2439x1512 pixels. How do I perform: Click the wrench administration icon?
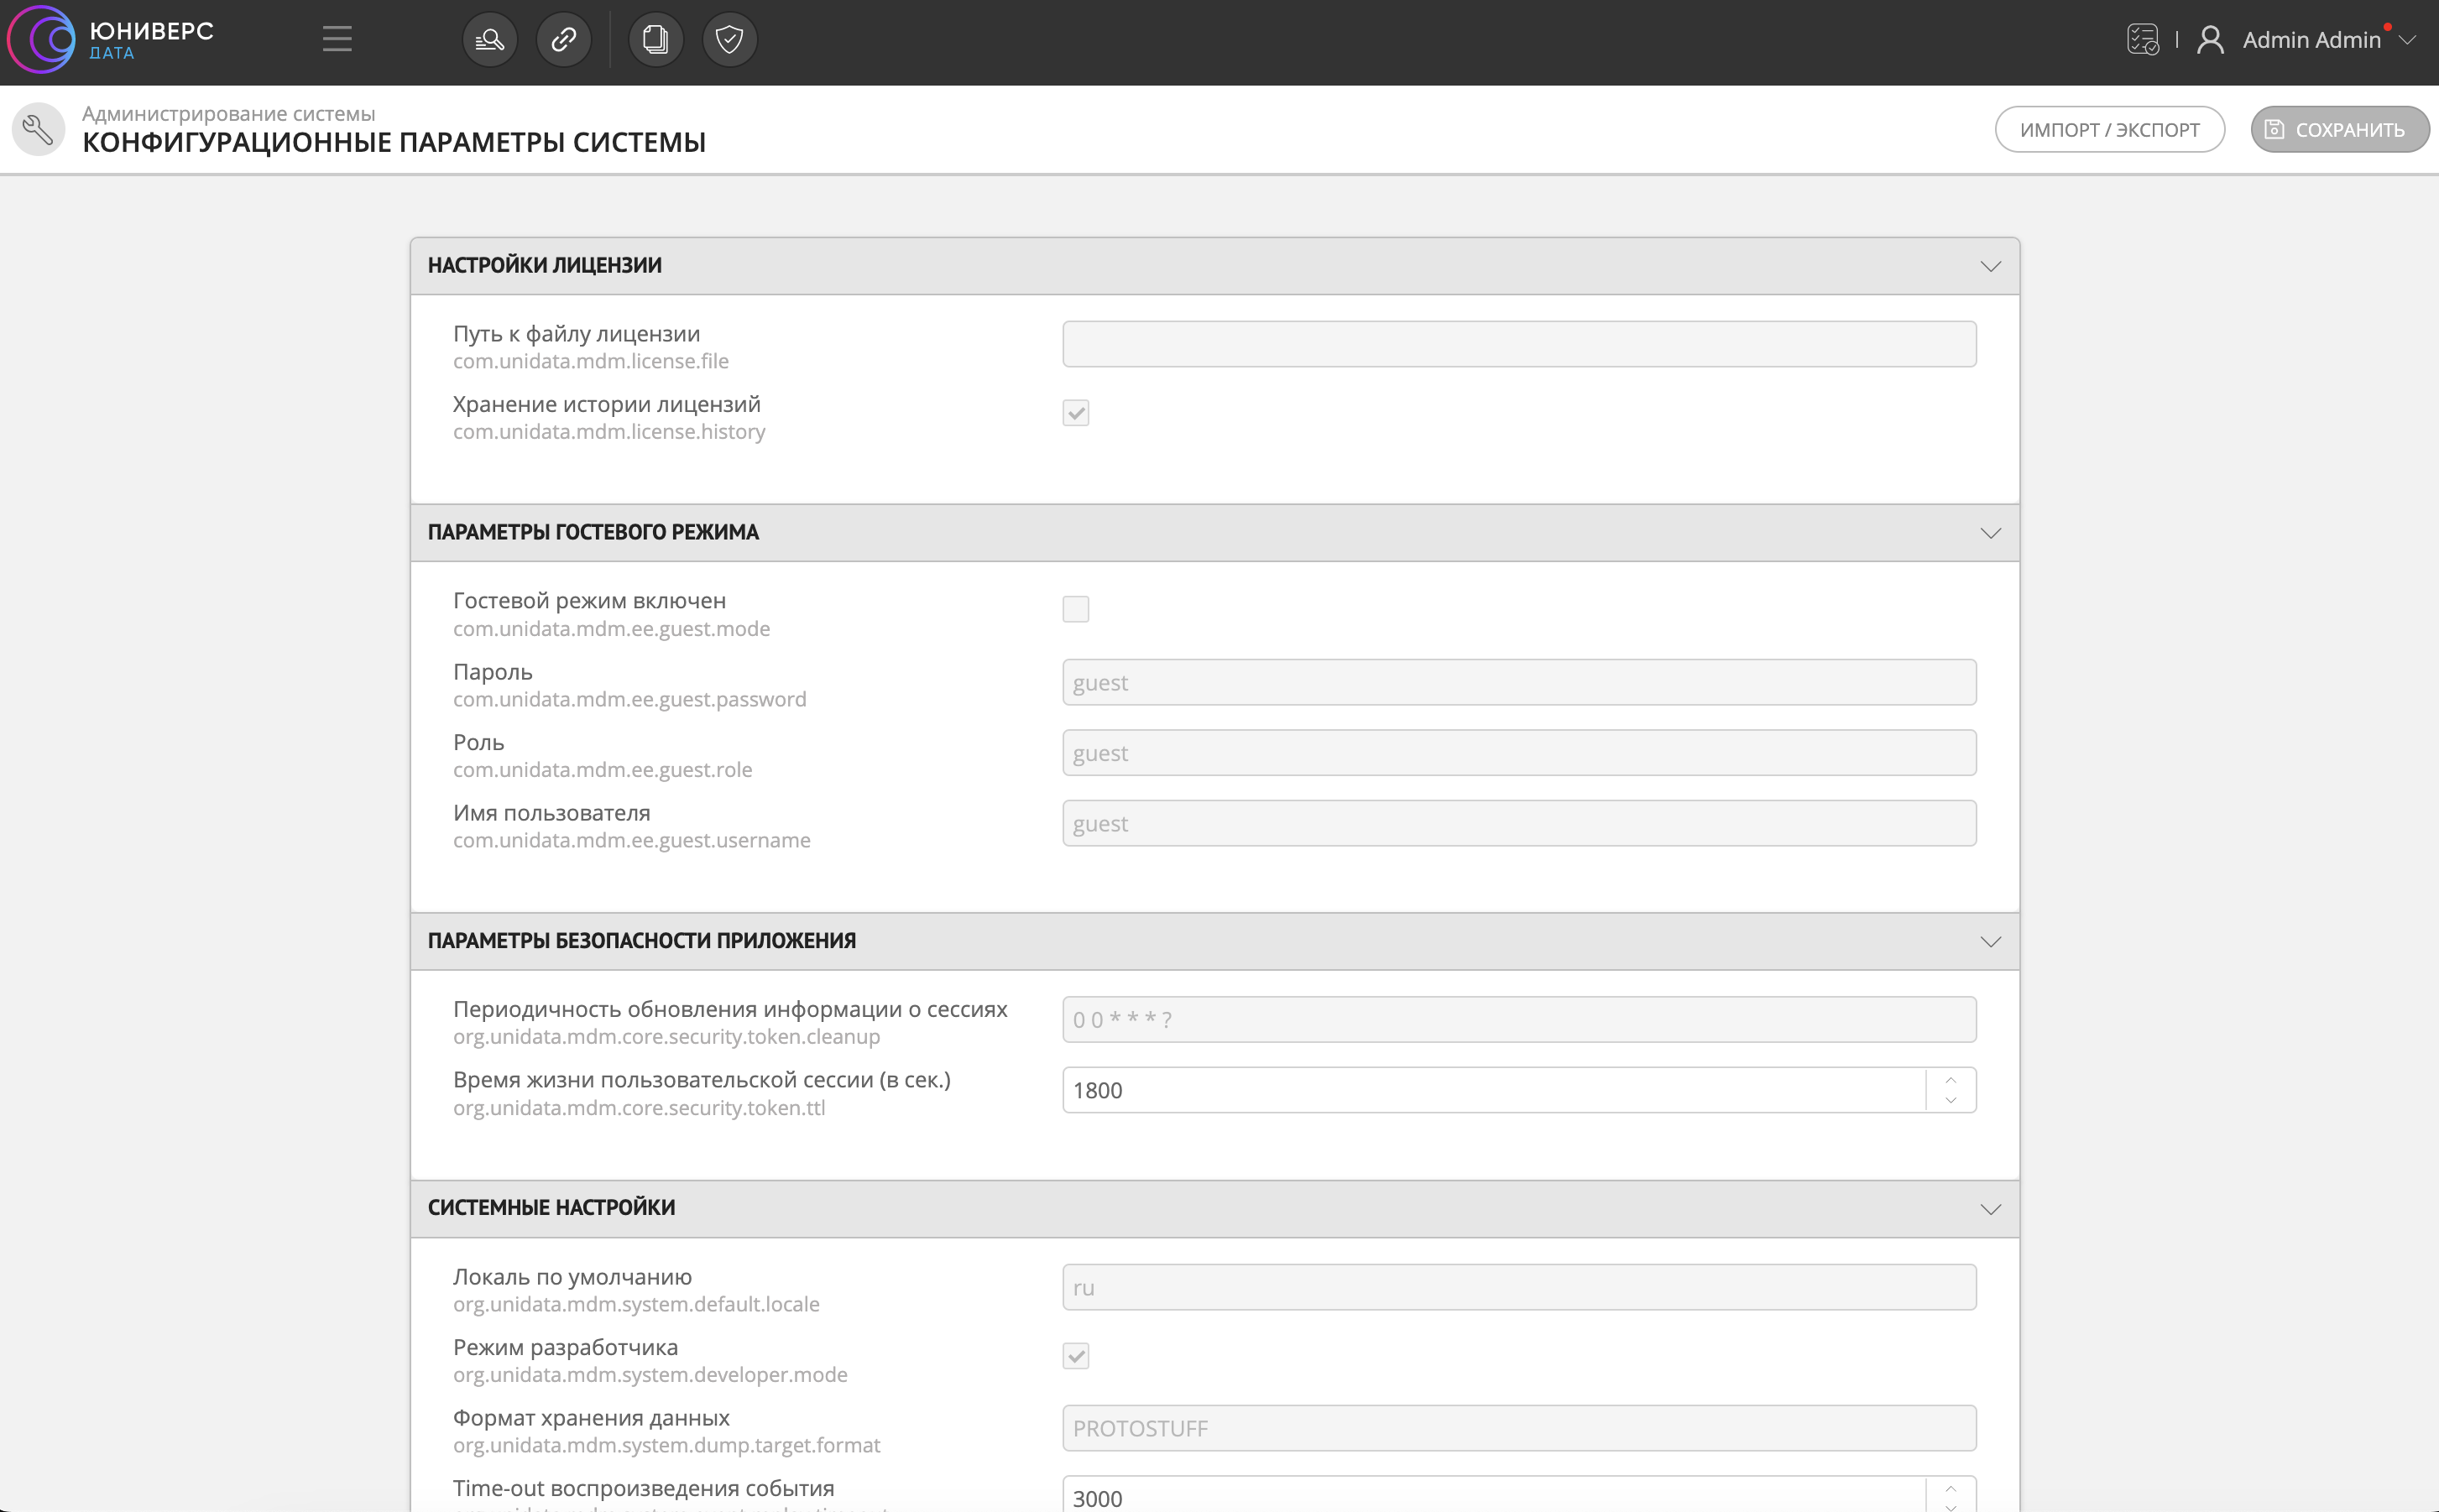click(38, 129)
